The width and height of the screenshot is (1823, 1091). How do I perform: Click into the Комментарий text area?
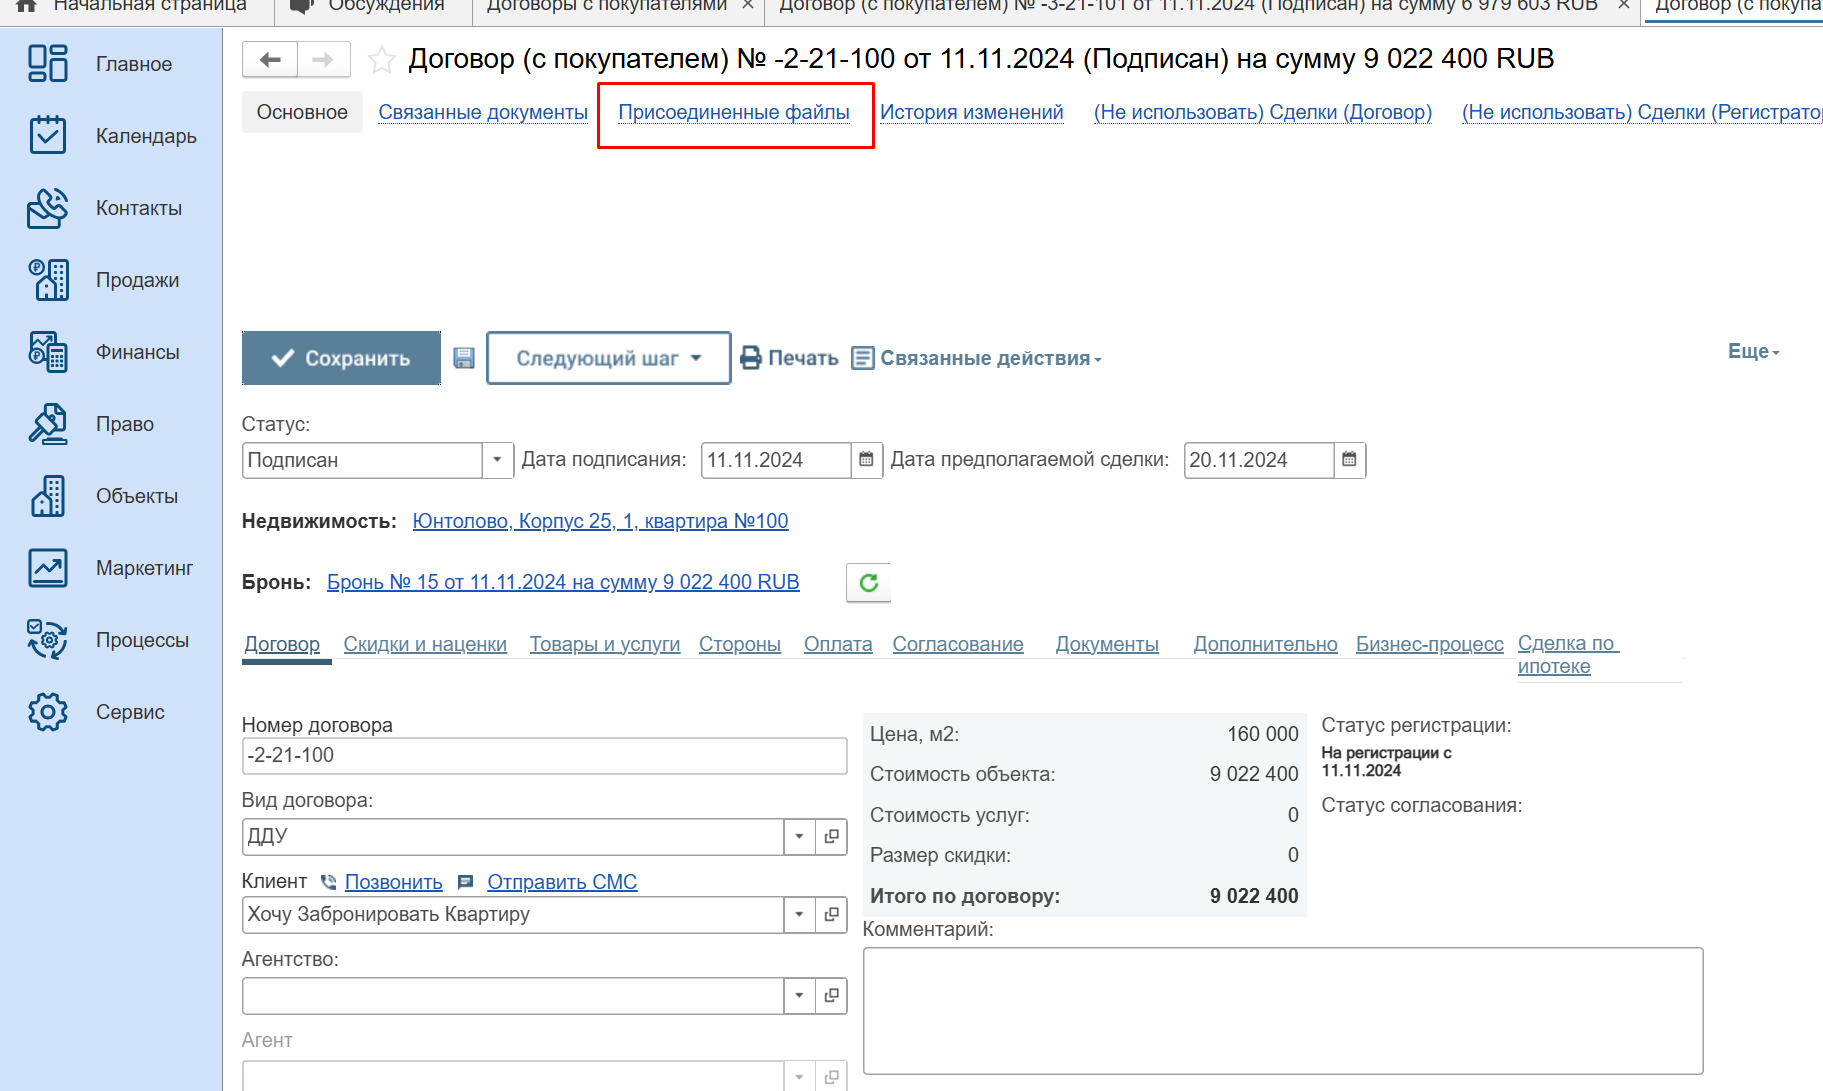1282,1010
